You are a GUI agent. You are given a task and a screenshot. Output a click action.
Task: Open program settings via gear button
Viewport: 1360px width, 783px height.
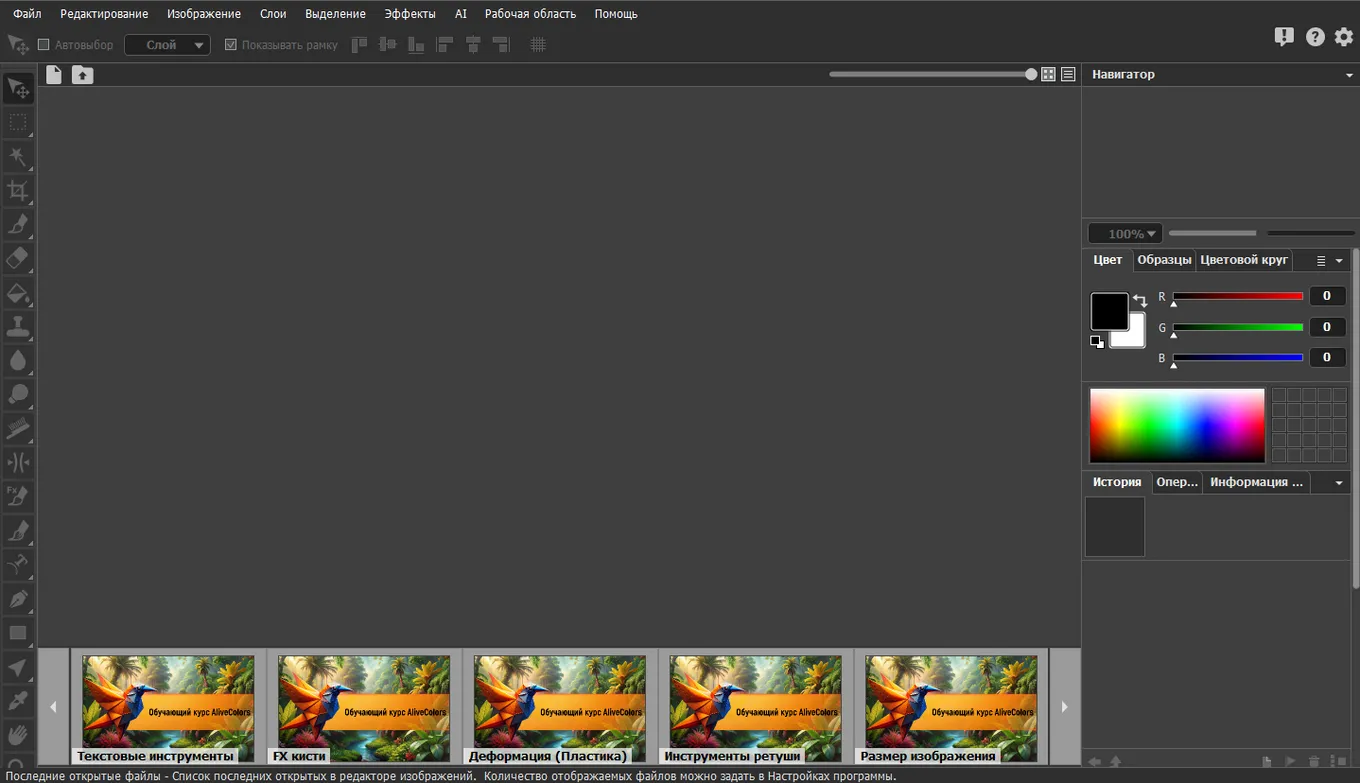(1344, 37)
